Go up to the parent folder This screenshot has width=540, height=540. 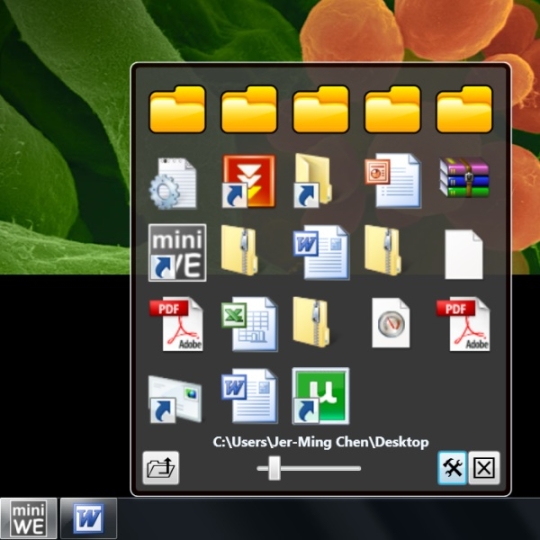tap(161, 468)
